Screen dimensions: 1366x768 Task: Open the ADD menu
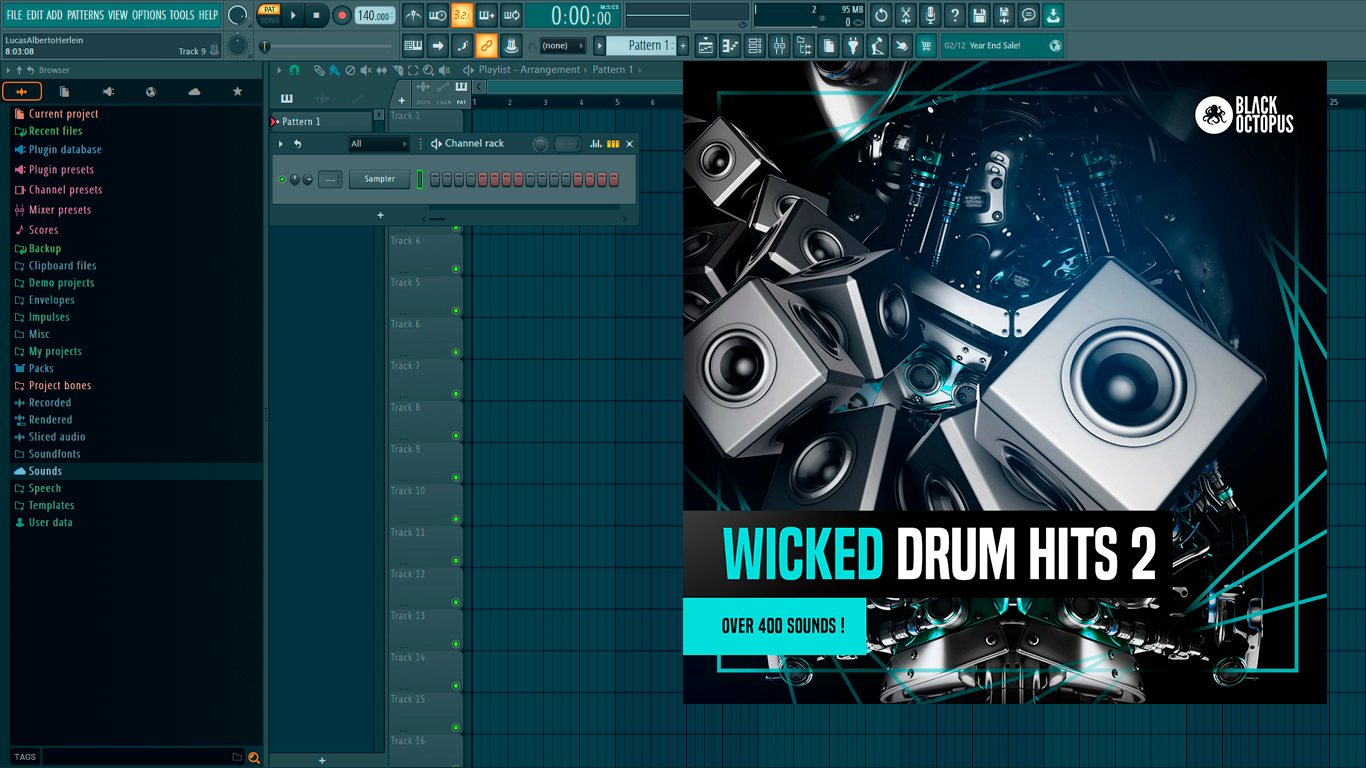[54, 15]
